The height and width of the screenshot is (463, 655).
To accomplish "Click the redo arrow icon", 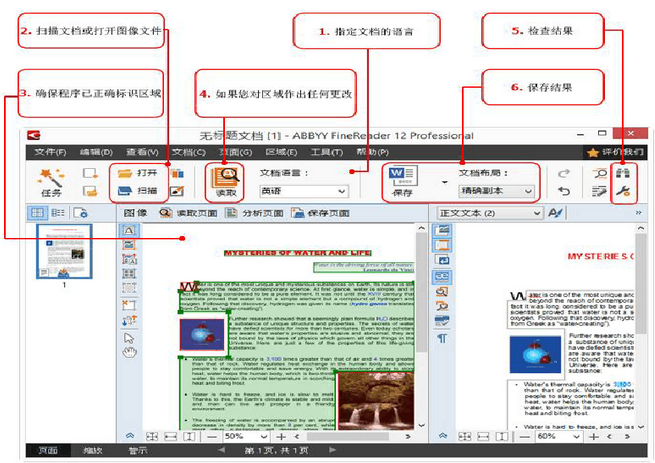I will pos(564,173).
